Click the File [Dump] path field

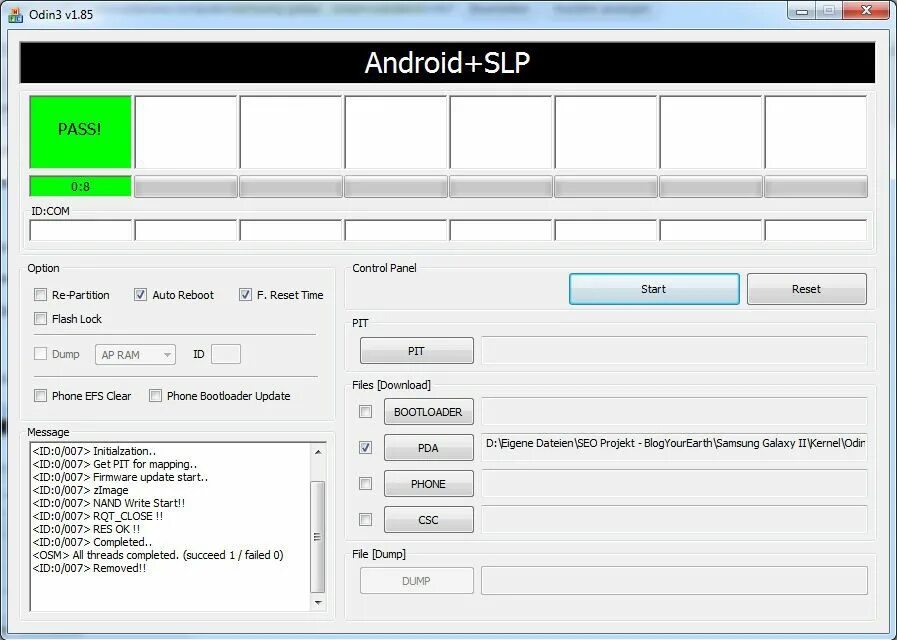[674, 581]
